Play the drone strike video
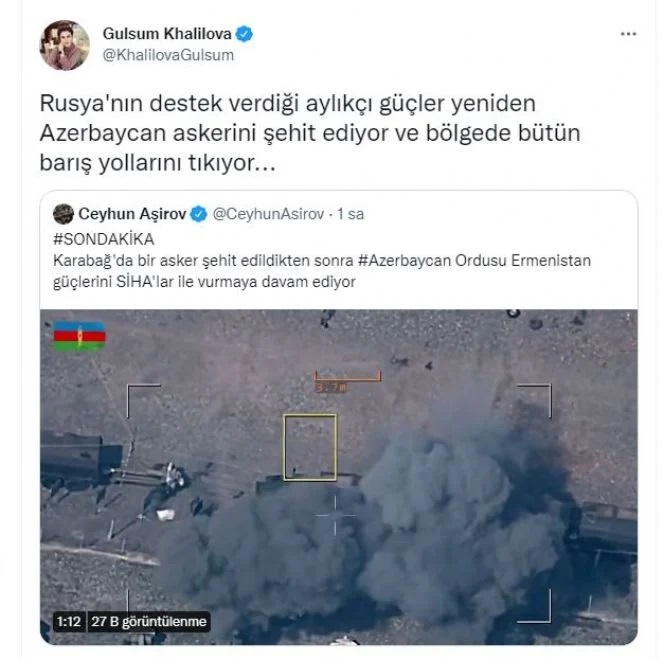The height and width of the screenshot is (659, 663). point(339,477)
